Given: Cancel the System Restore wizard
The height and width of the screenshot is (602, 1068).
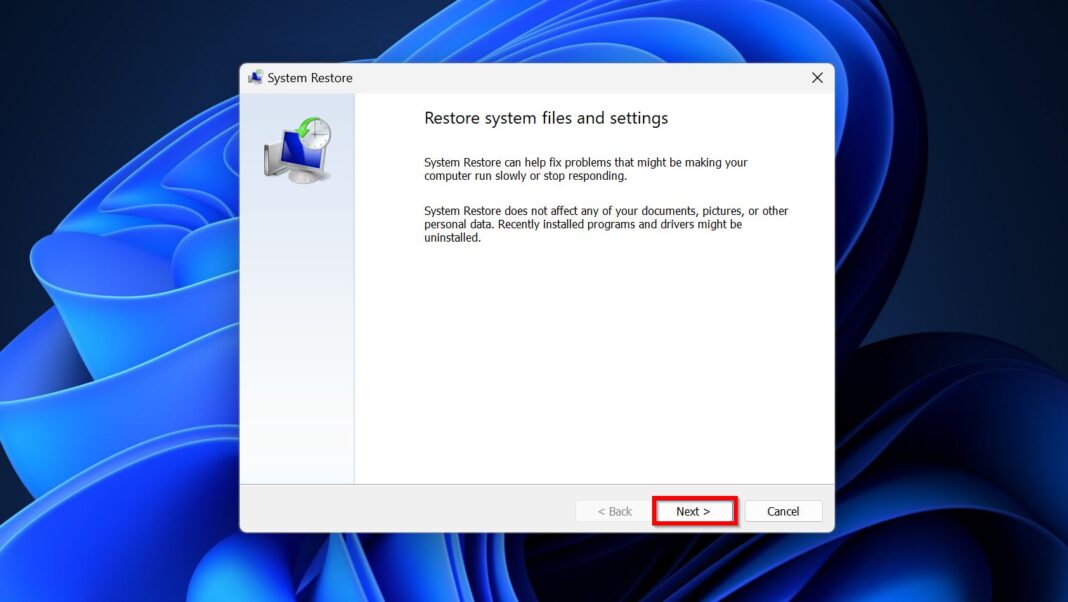Looking at the screenshot, I should point(783,511).
